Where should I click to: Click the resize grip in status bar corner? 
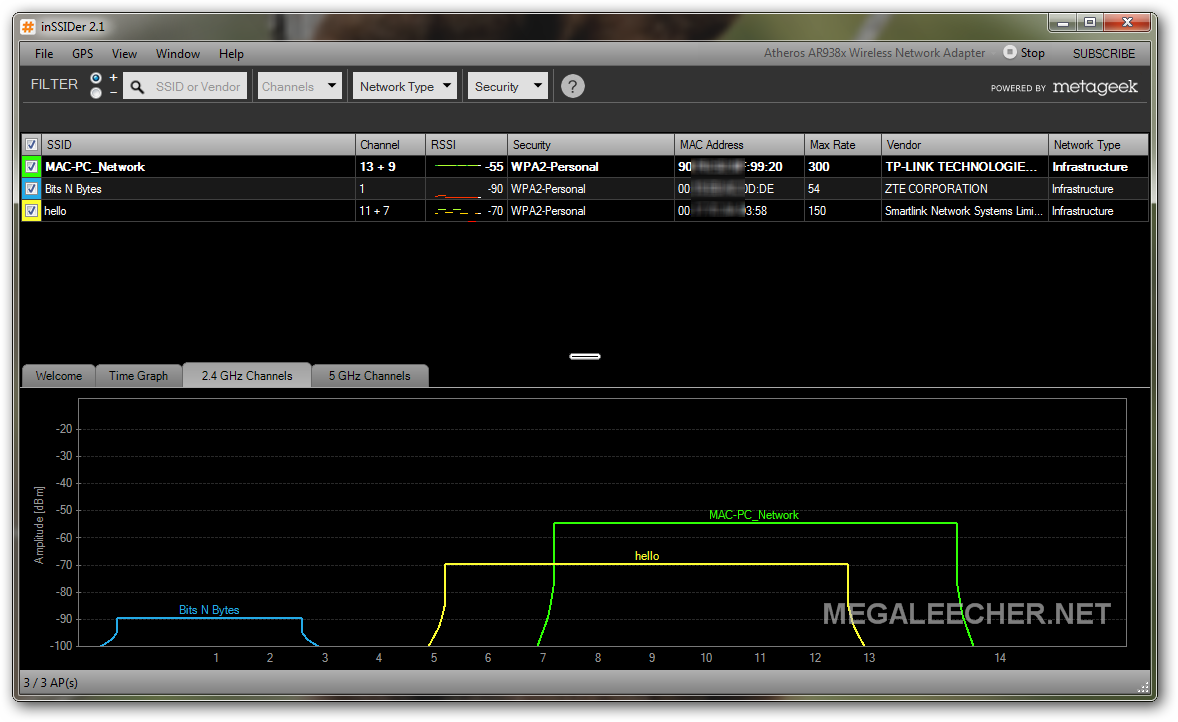tap(1143, 687)
